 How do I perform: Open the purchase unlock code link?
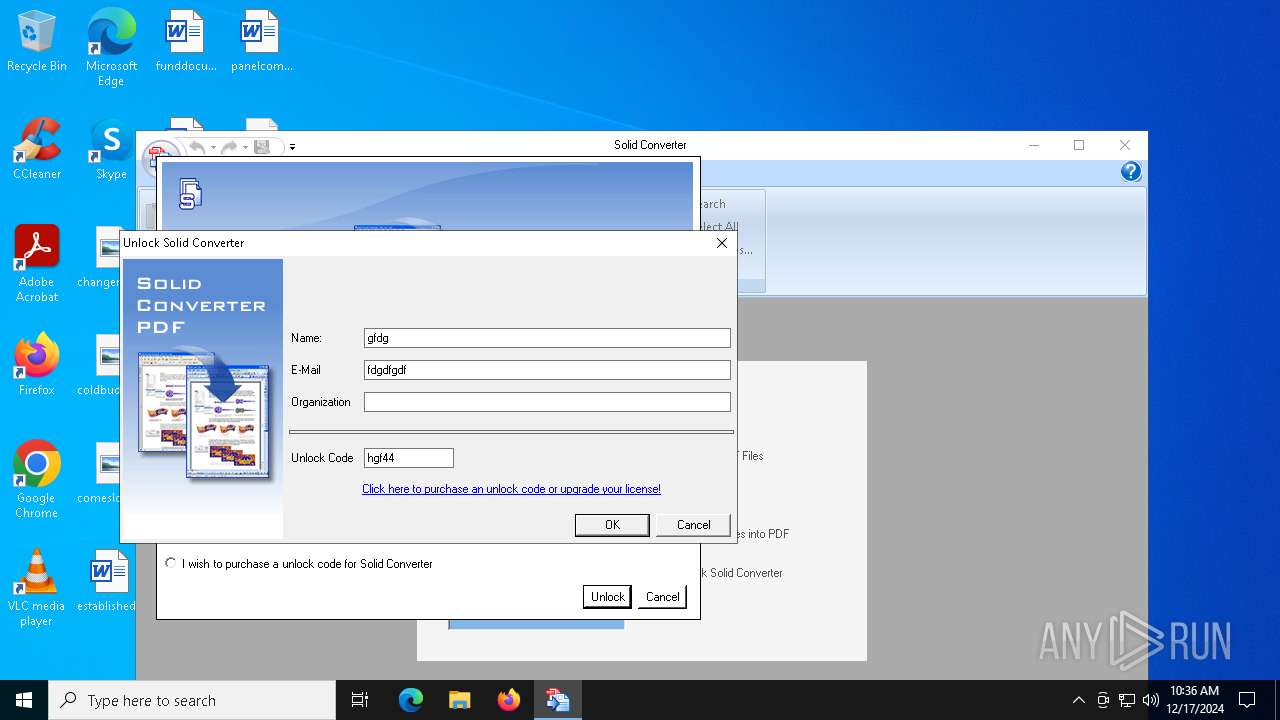(511, 489)
